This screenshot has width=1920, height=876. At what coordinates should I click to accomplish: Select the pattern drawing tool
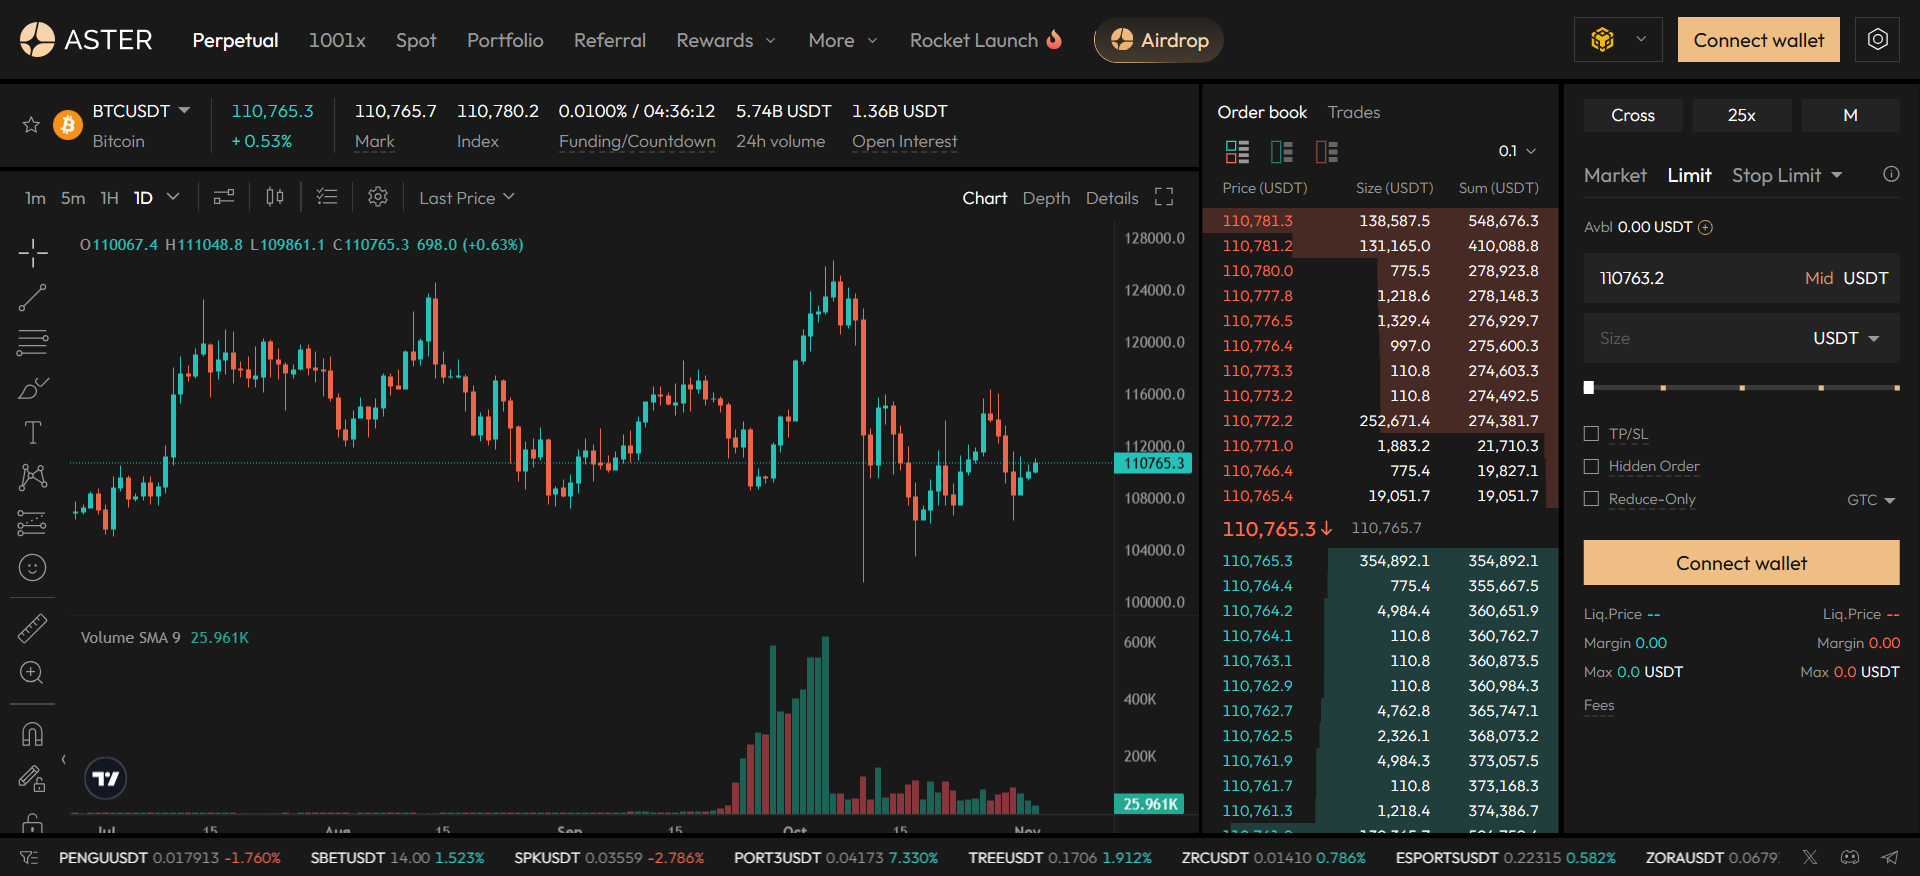(x=33, y=477)
